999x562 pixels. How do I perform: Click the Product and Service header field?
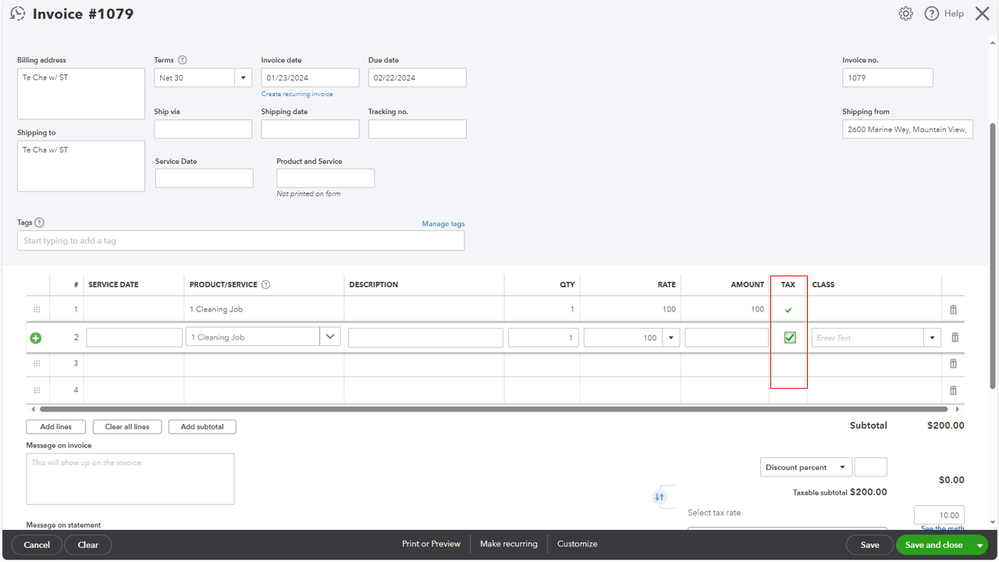[x=325, y=178]
